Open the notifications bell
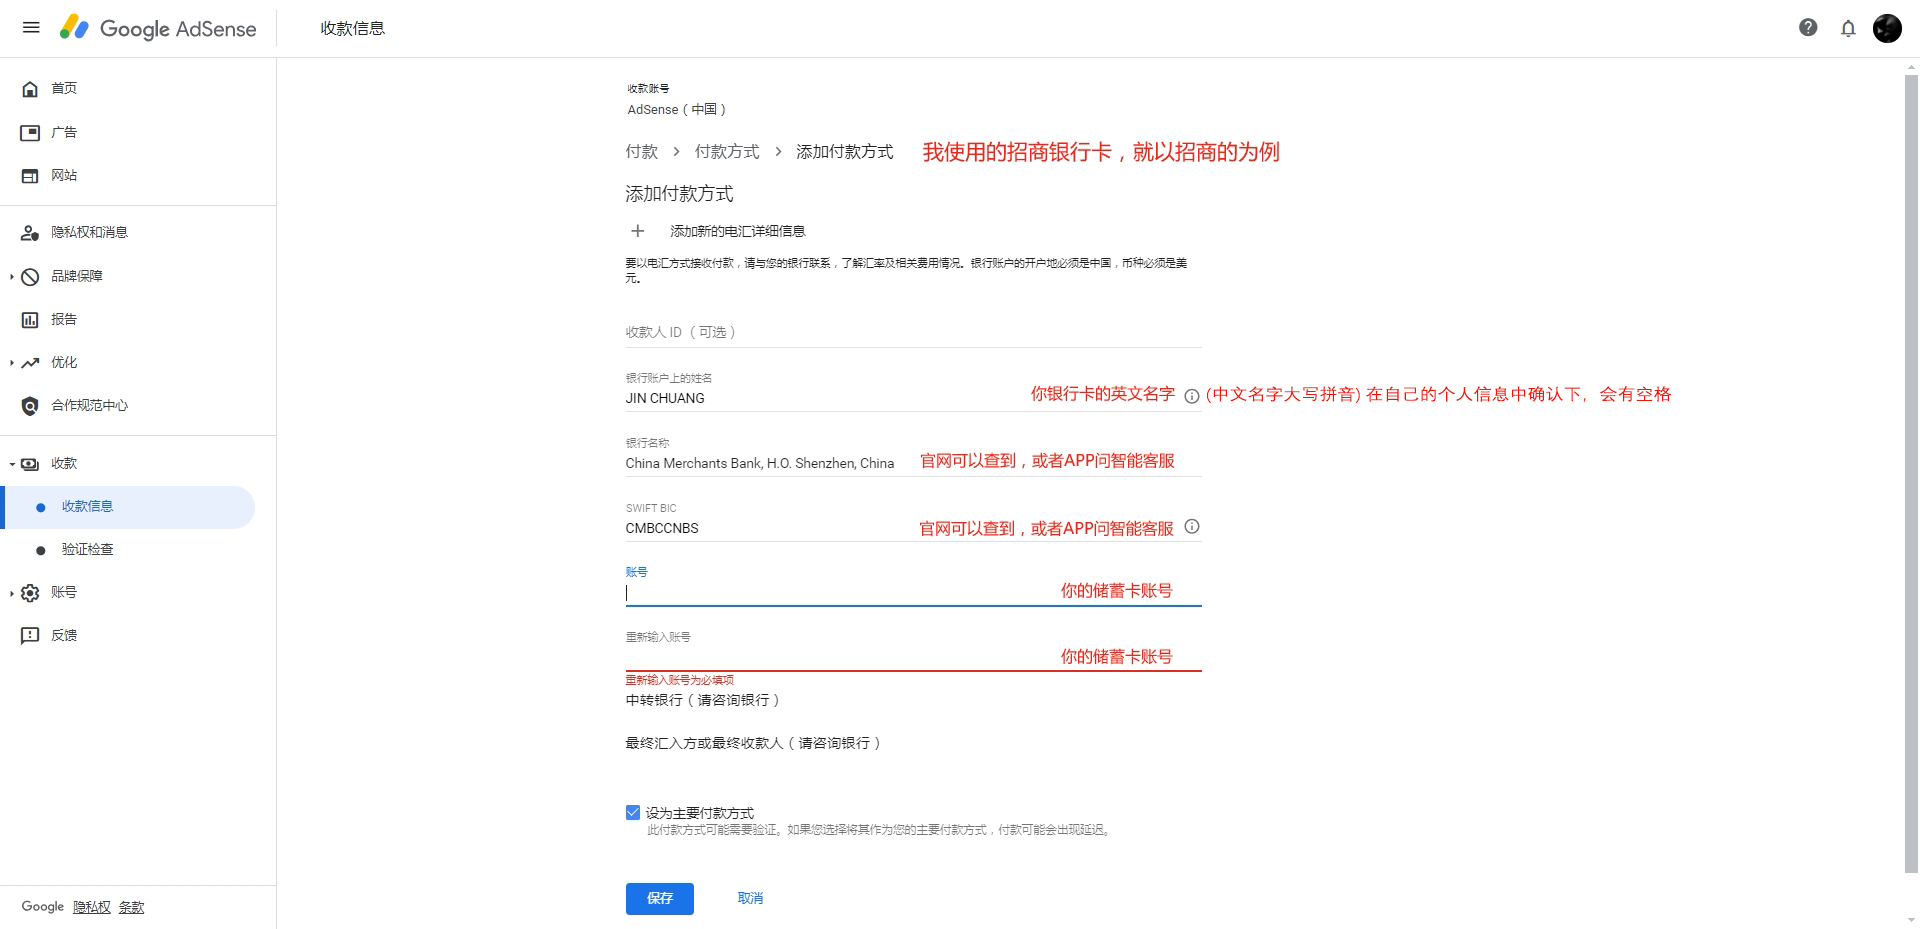The height and width of the screenshot is (929, 1920). coord(1848,28)
